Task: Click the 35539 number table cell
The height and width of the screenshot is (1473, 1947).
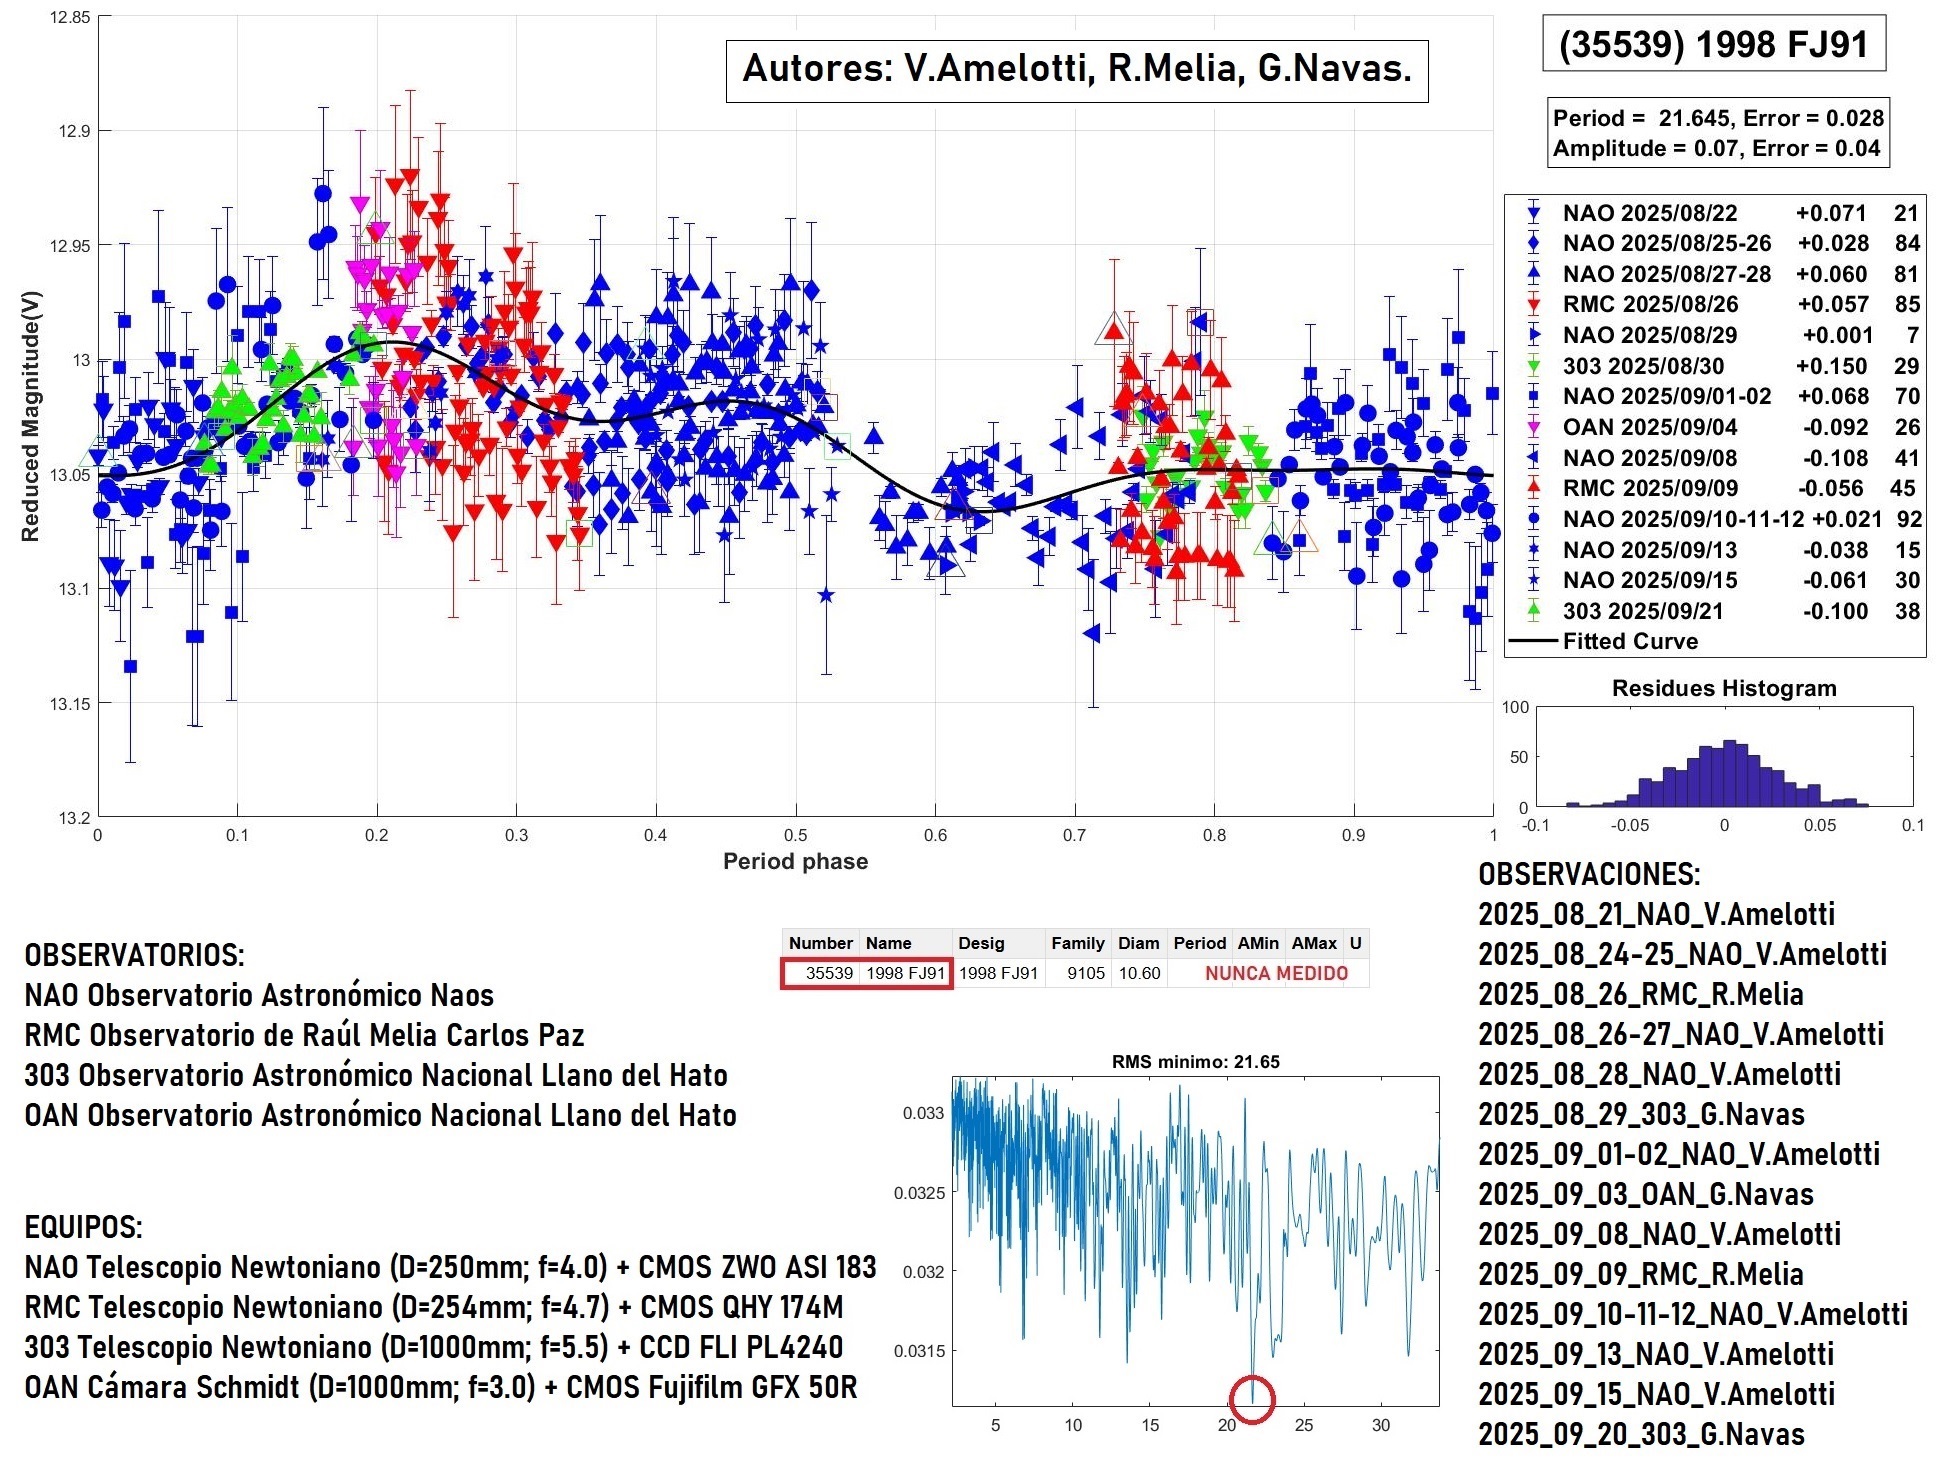Action: coord(828,973)
